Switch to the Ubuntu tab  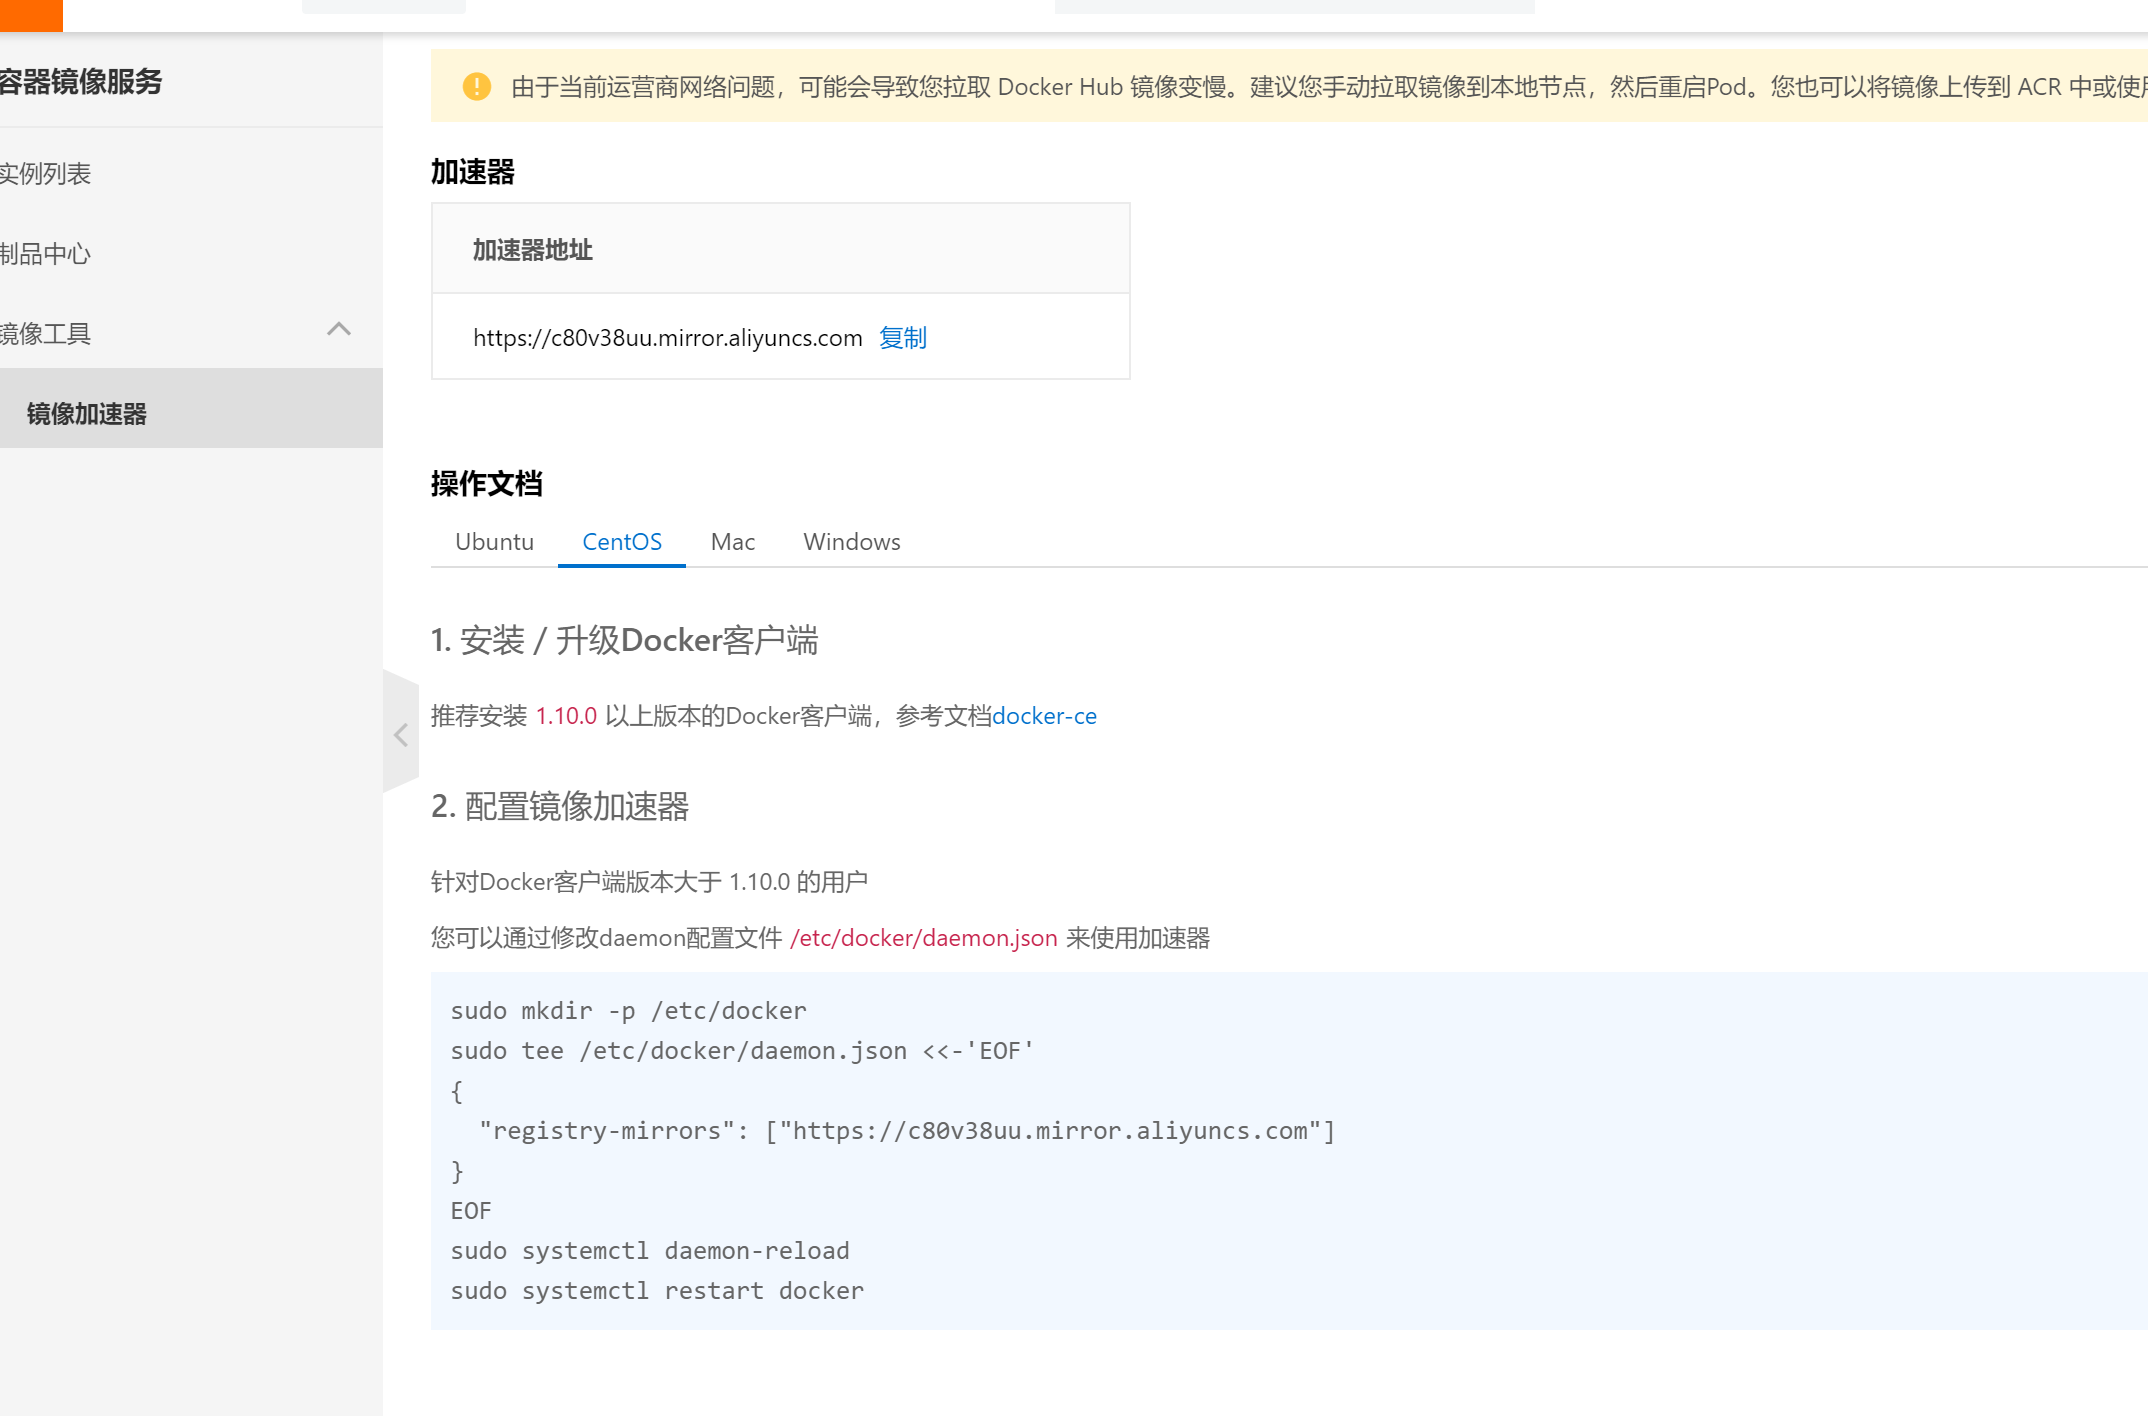click(x=494, y=541)
